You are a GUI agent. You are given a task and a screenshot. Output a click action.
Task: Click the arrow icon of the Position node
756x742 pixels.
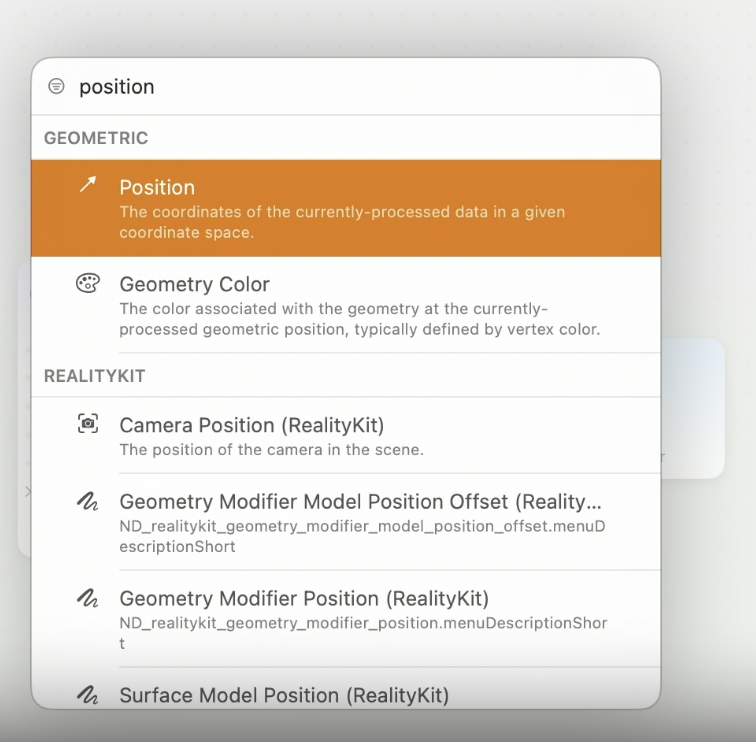point(88,185)
